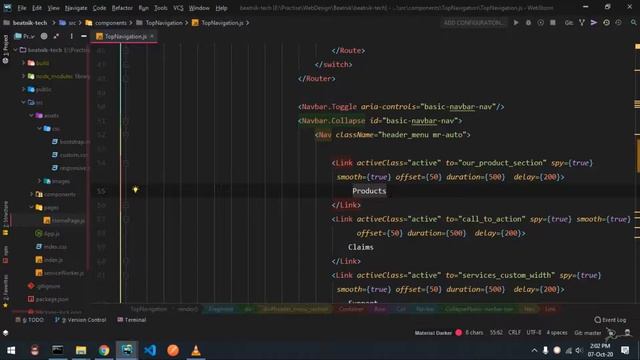
Task: Click the WebStorm icon in the taskbar
Action: [127, 350]
